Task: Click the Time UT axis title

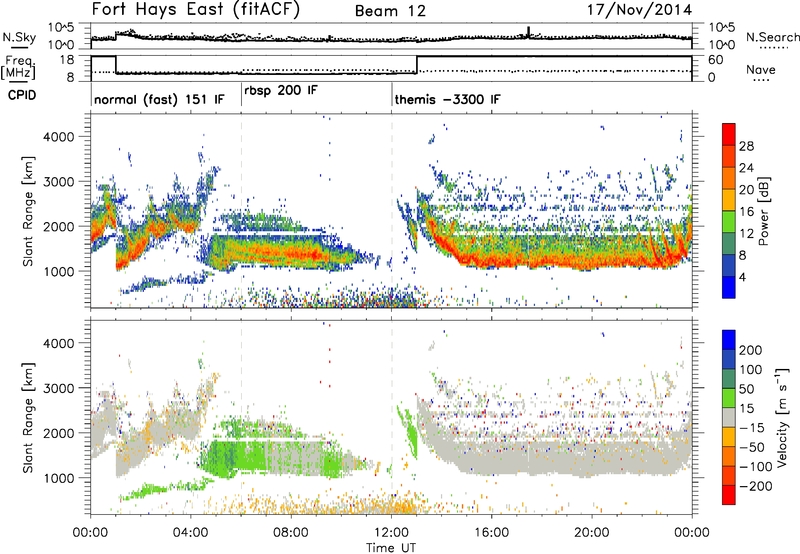Action: [x=391, y=548]
